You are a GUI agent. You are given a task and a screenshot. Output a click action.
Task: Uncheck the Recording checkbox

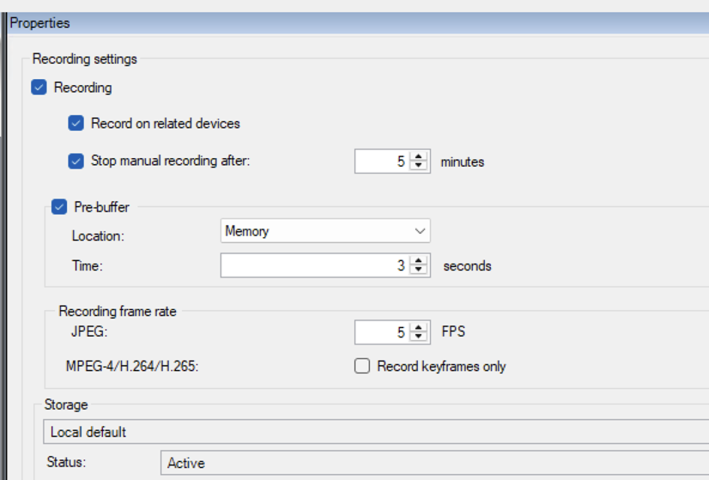pos(40,88)
